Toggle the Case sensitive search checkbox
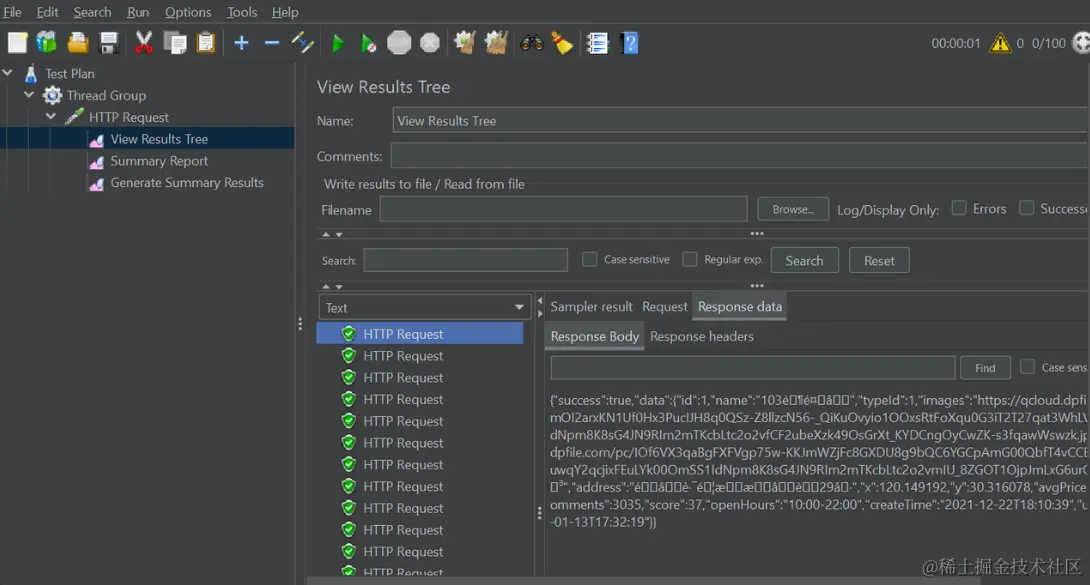The image size is (1090, 585). click(589, 259)
